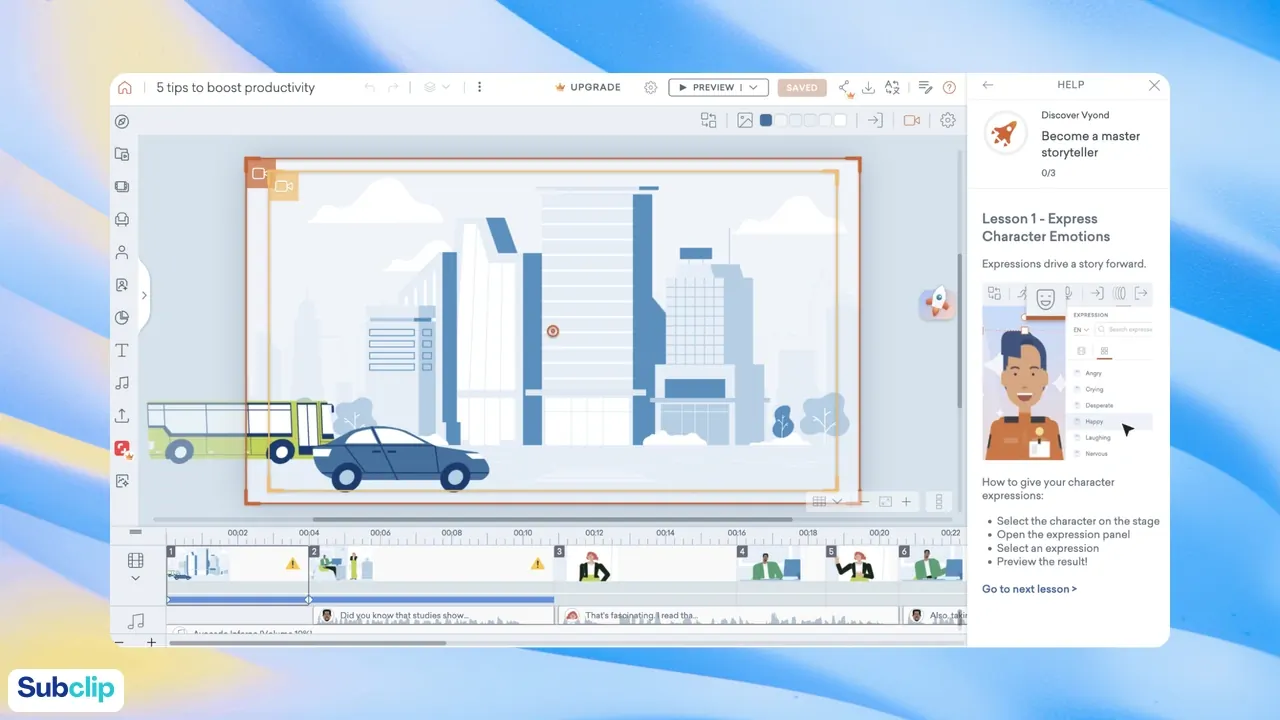
Task: Expand the left sidebar panel arrow
Action: 144,295
